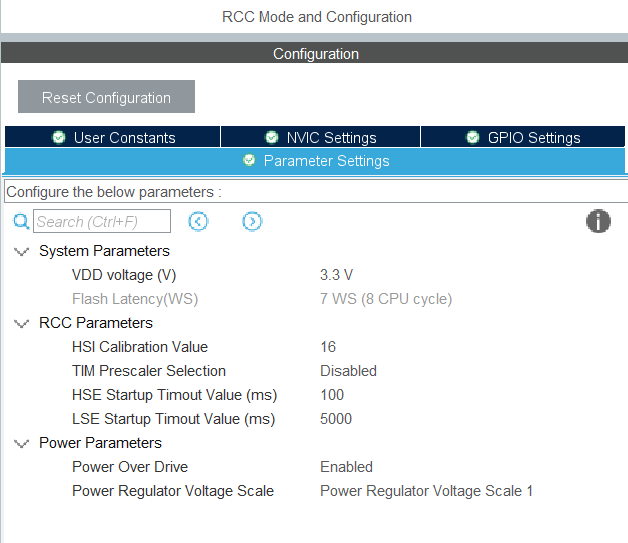Open the parameter info icon

[x=598, y=222]
